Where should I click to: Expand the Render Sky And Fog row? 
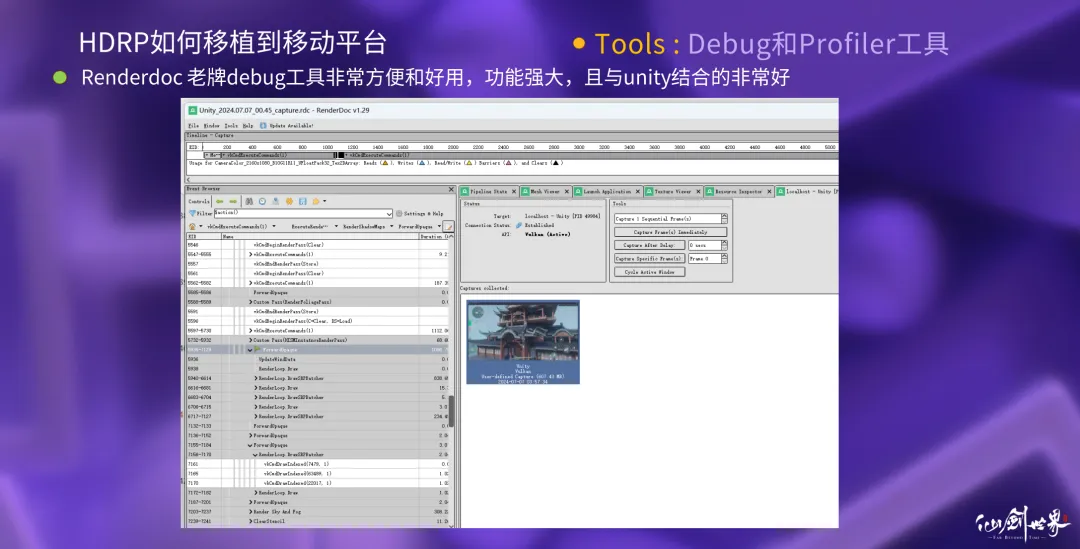250,512
